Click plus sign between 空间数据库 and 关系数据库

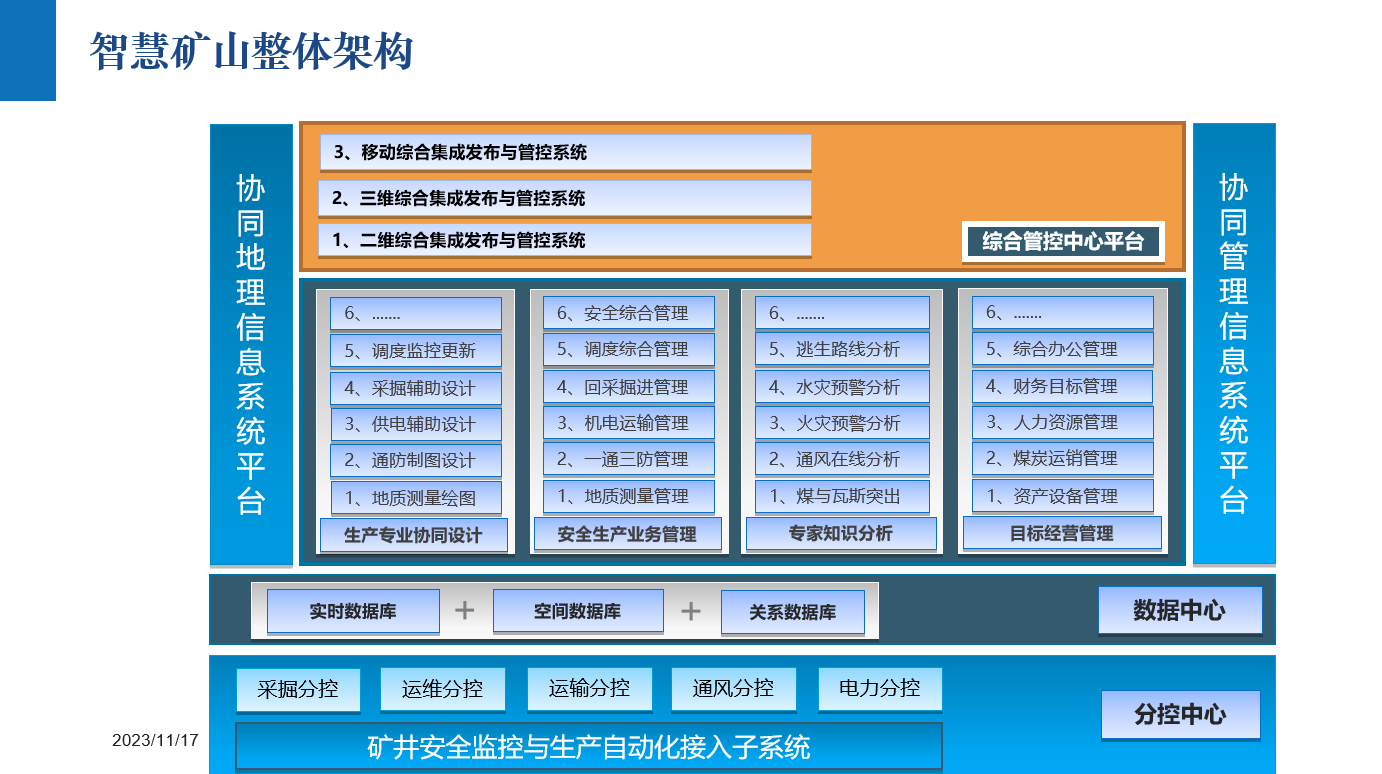691,611
